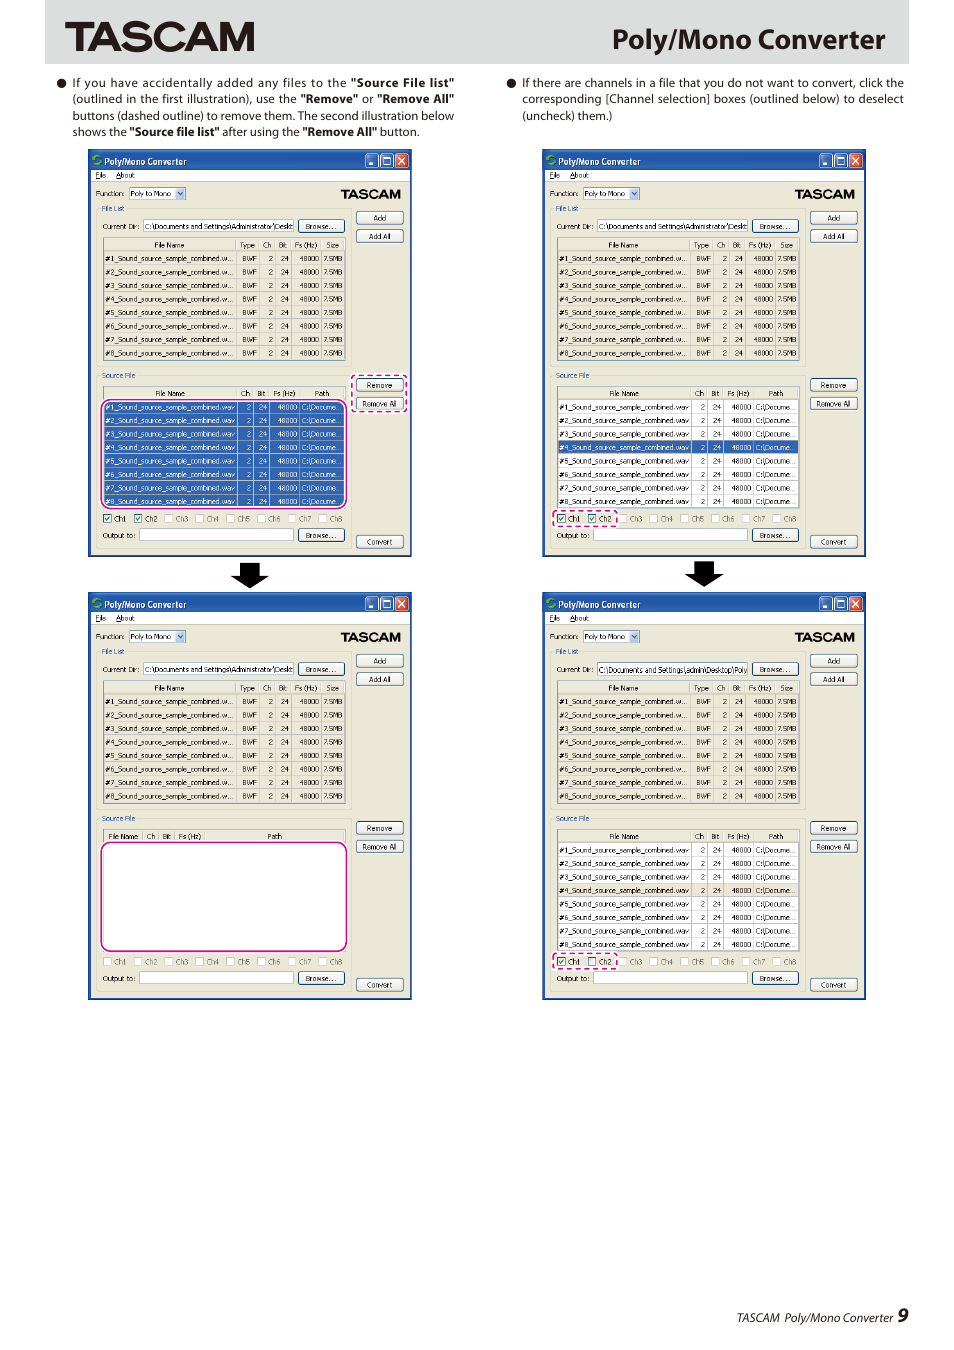Image resolution: width=954 pixels, height=1350 pixels.
Task: Click Remove in the all-rows-selected window
Action: tap(380, 385)
